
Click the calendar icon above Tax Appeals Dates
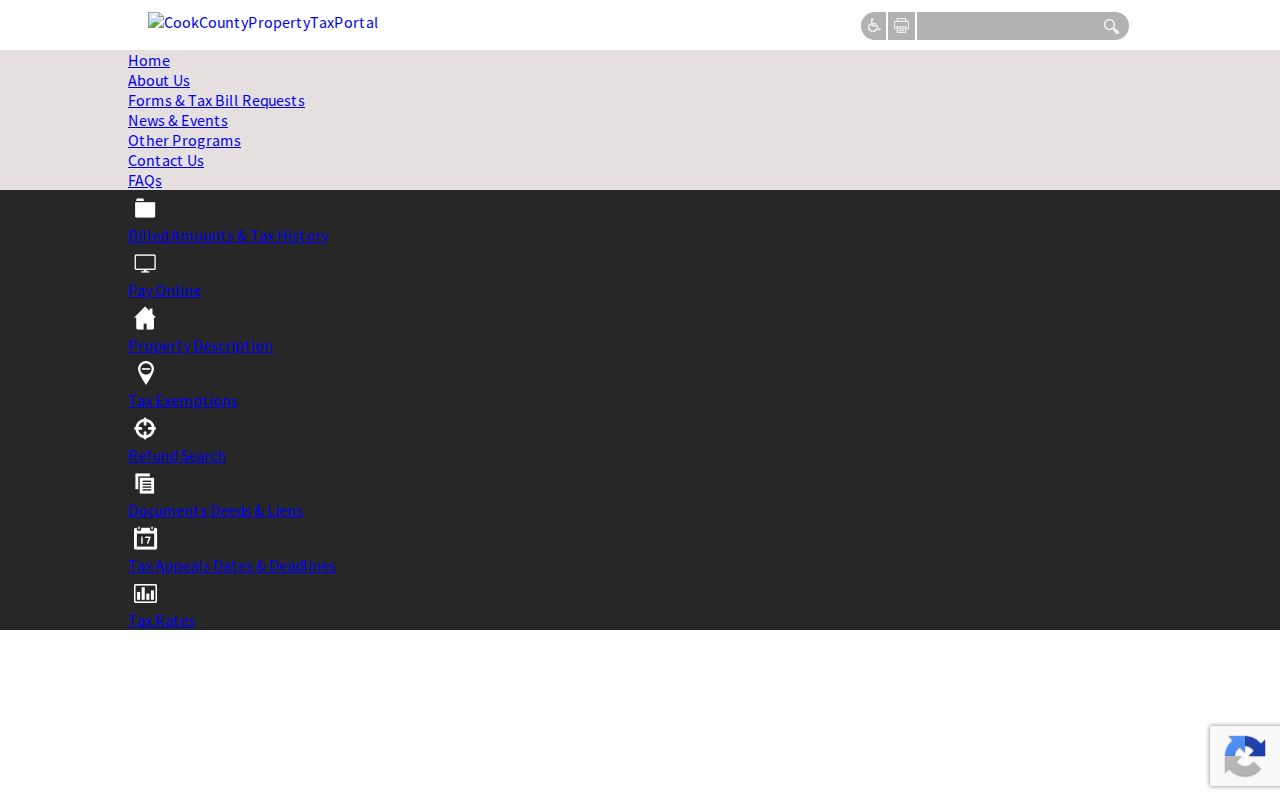[x=145, y=538]
